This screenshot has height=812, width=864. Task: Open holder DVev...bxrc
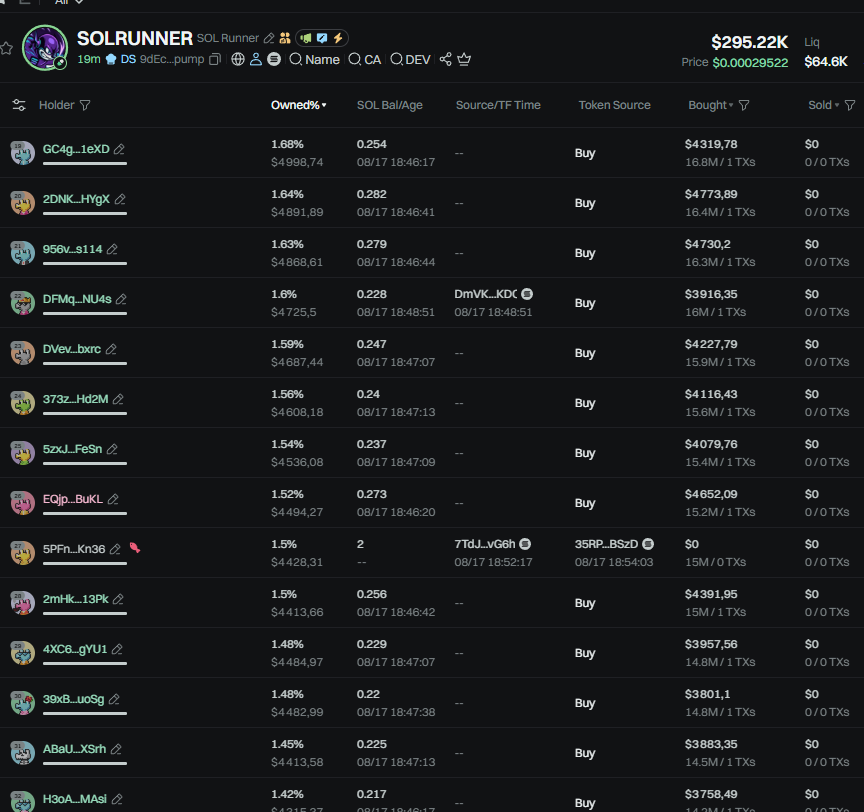pos(72,349)
